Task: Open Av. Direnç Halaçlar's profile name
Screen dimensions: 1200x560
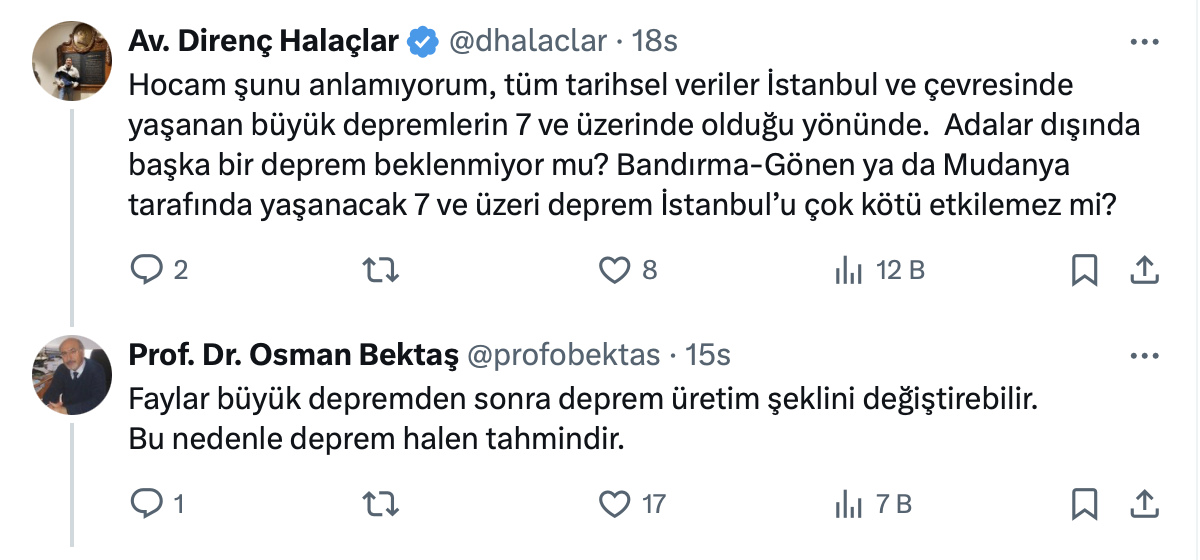Action: pos(264,41)
